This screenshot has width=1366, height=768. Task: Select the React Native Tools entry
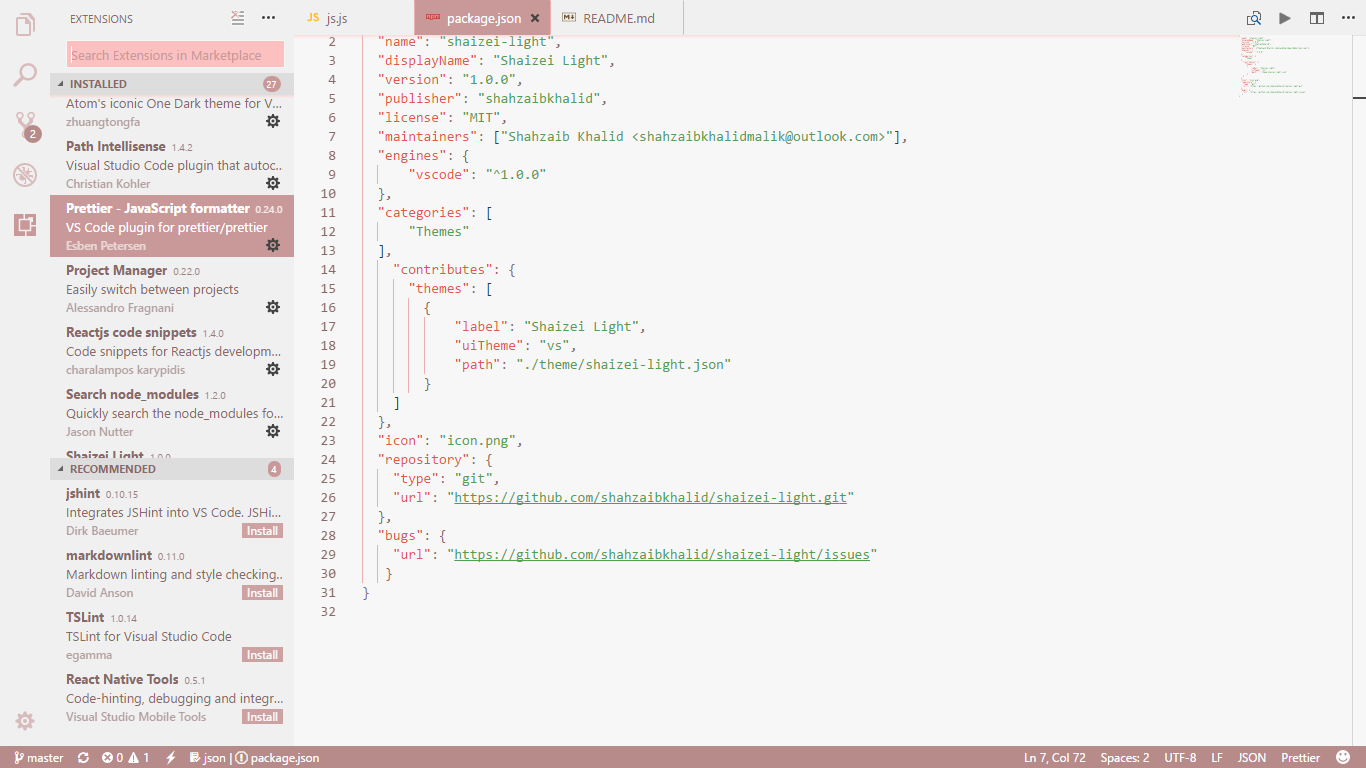coord(172,697)
